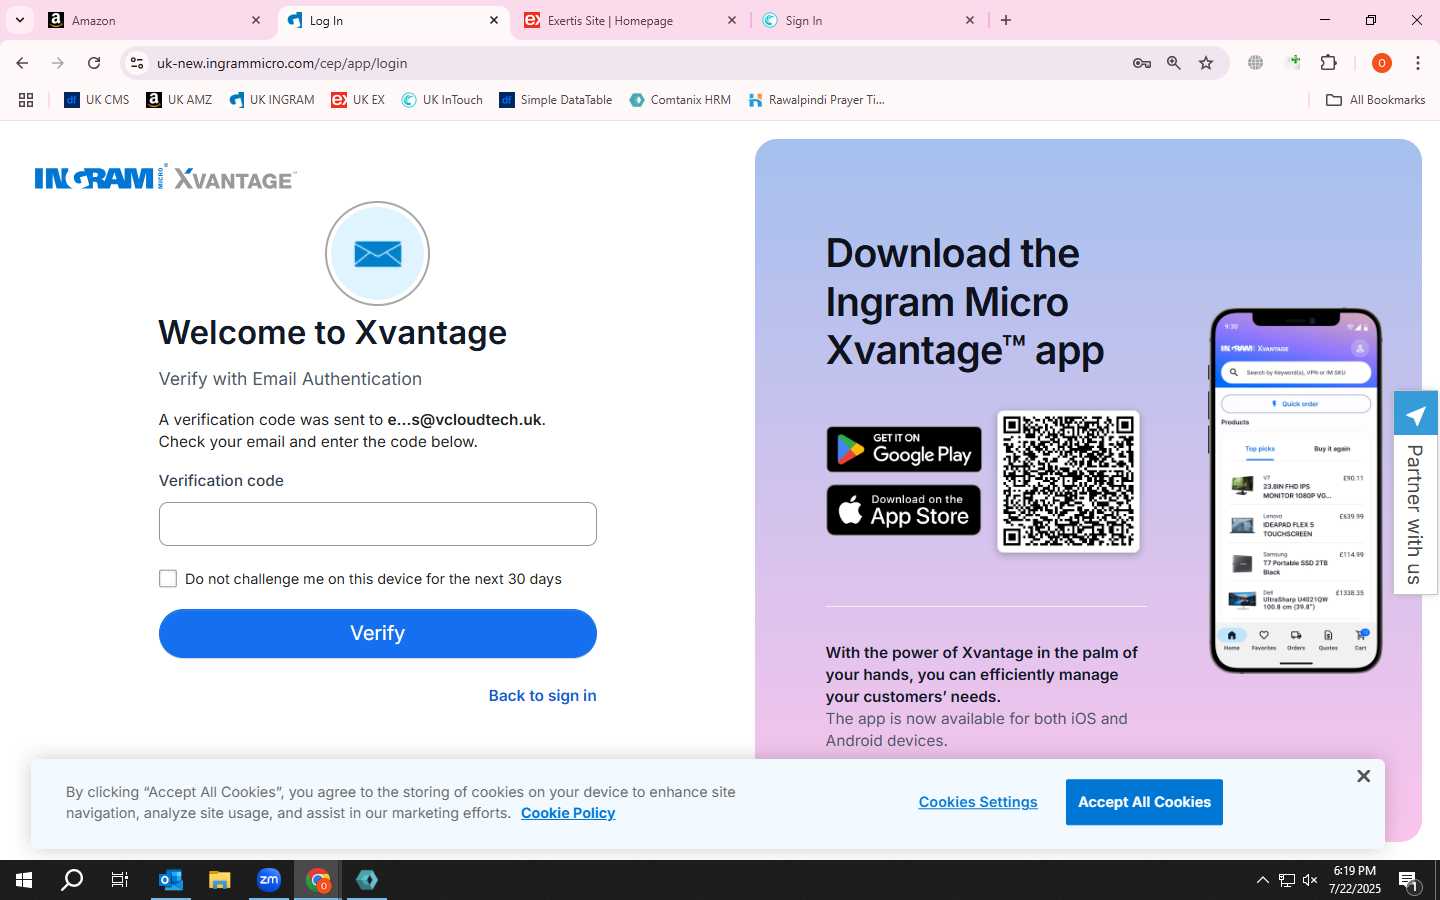Close the Log In tab
1440x900 pixels.
click(x=494, y=20)
